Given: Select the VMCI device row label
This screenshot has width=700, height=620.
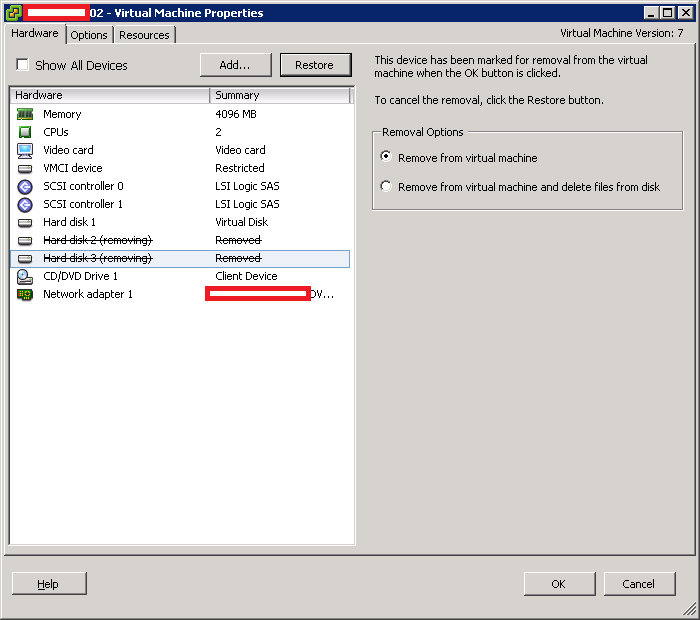Looking at the screenshot, I should point(73,168).
